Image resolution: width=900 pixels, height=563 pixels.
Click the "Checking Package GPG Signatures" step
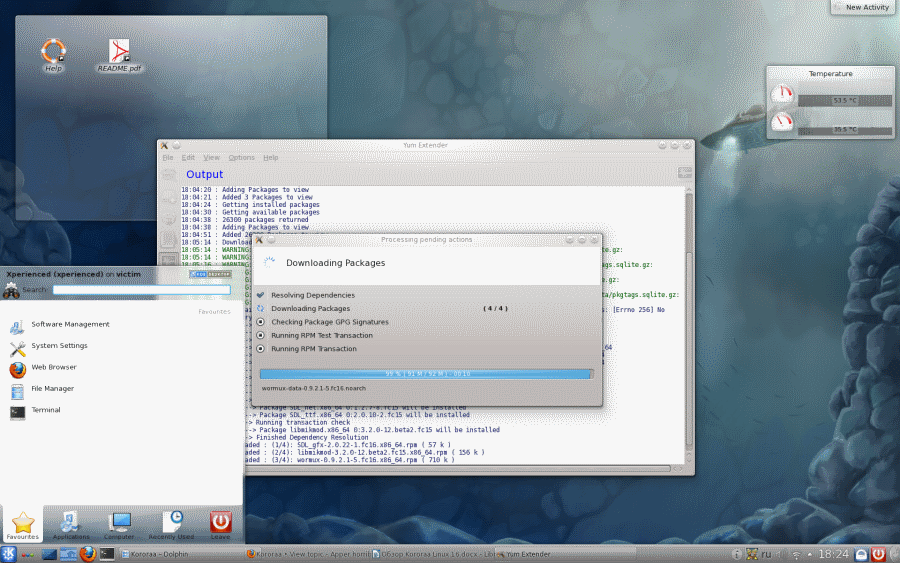point(329,323)
